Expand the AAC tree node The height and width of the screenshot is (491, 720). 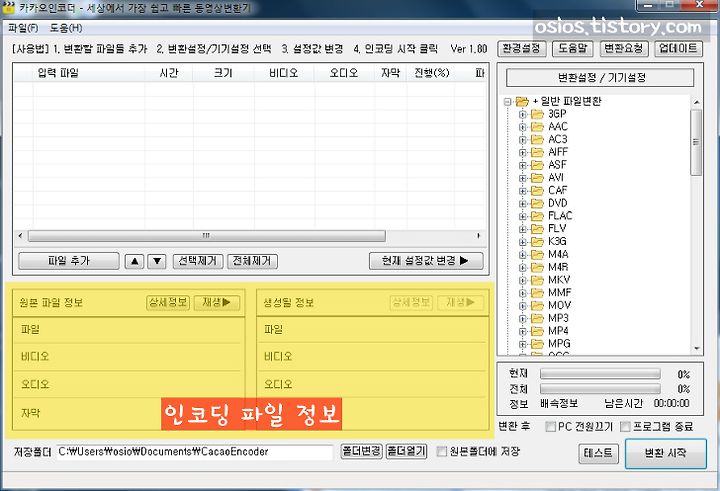coord(523,127)
